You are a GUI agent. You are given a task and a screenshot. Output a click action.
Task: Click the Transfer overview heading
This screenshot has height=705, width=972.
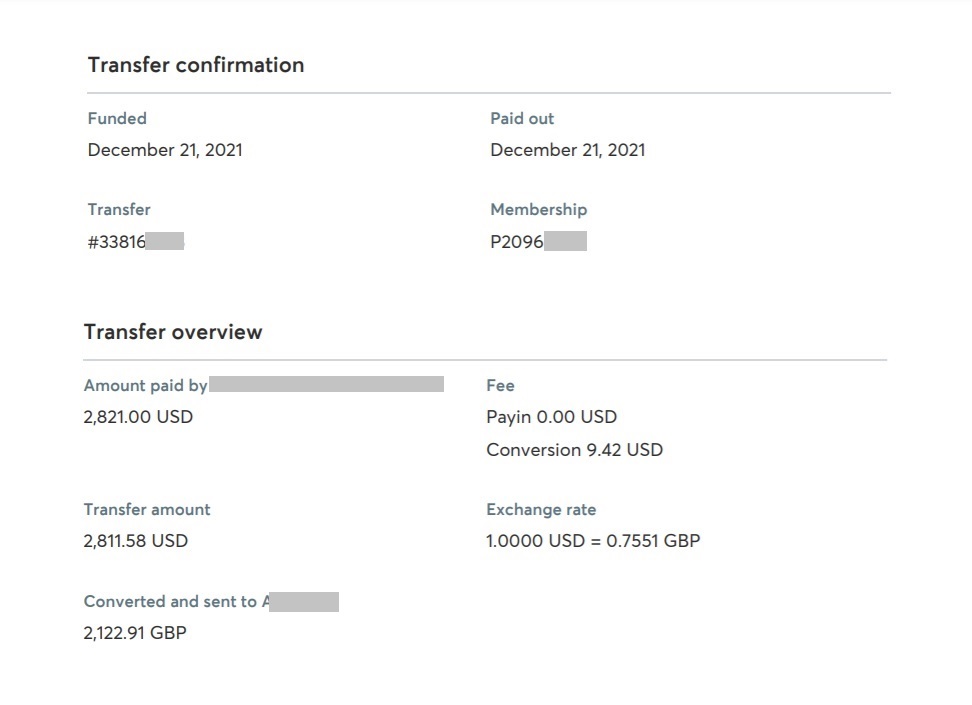[173, 332]
